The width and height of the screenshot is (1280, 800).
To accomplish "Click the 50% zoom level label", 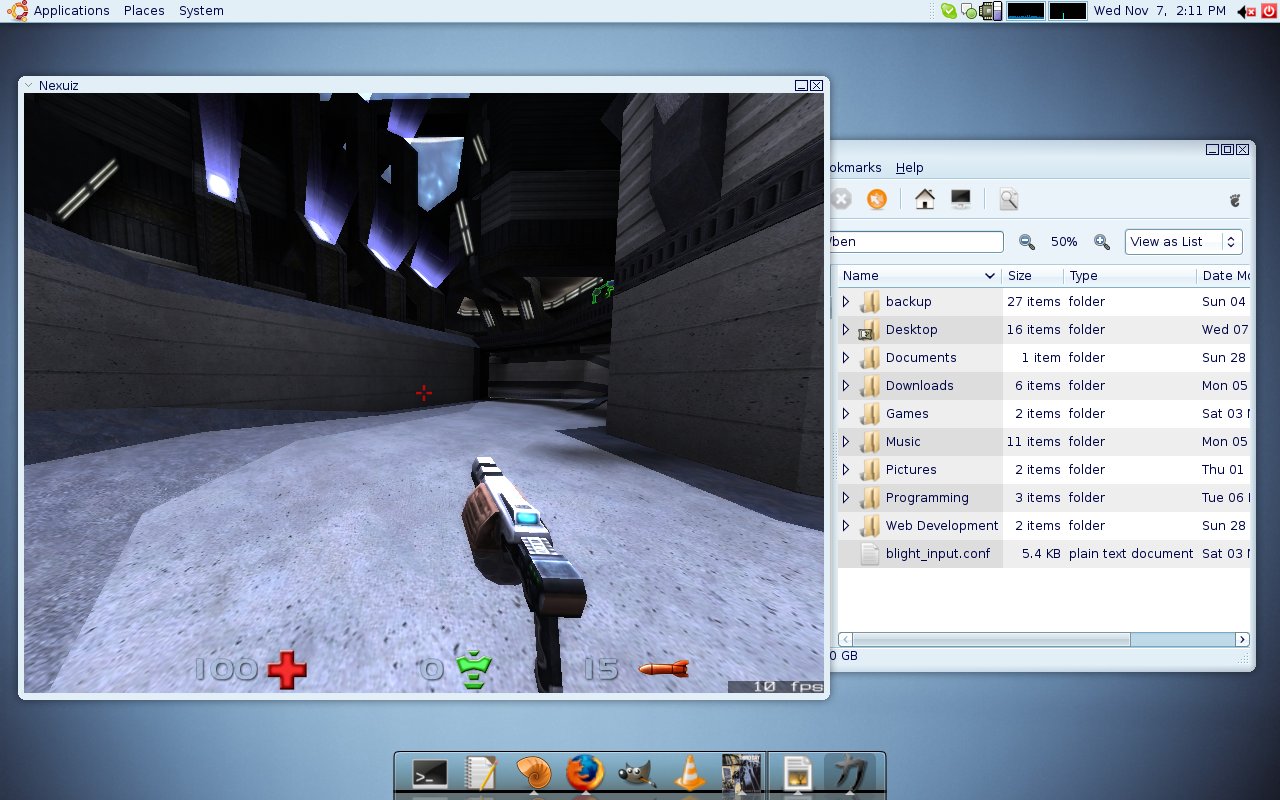I will tap(1064, 242).
